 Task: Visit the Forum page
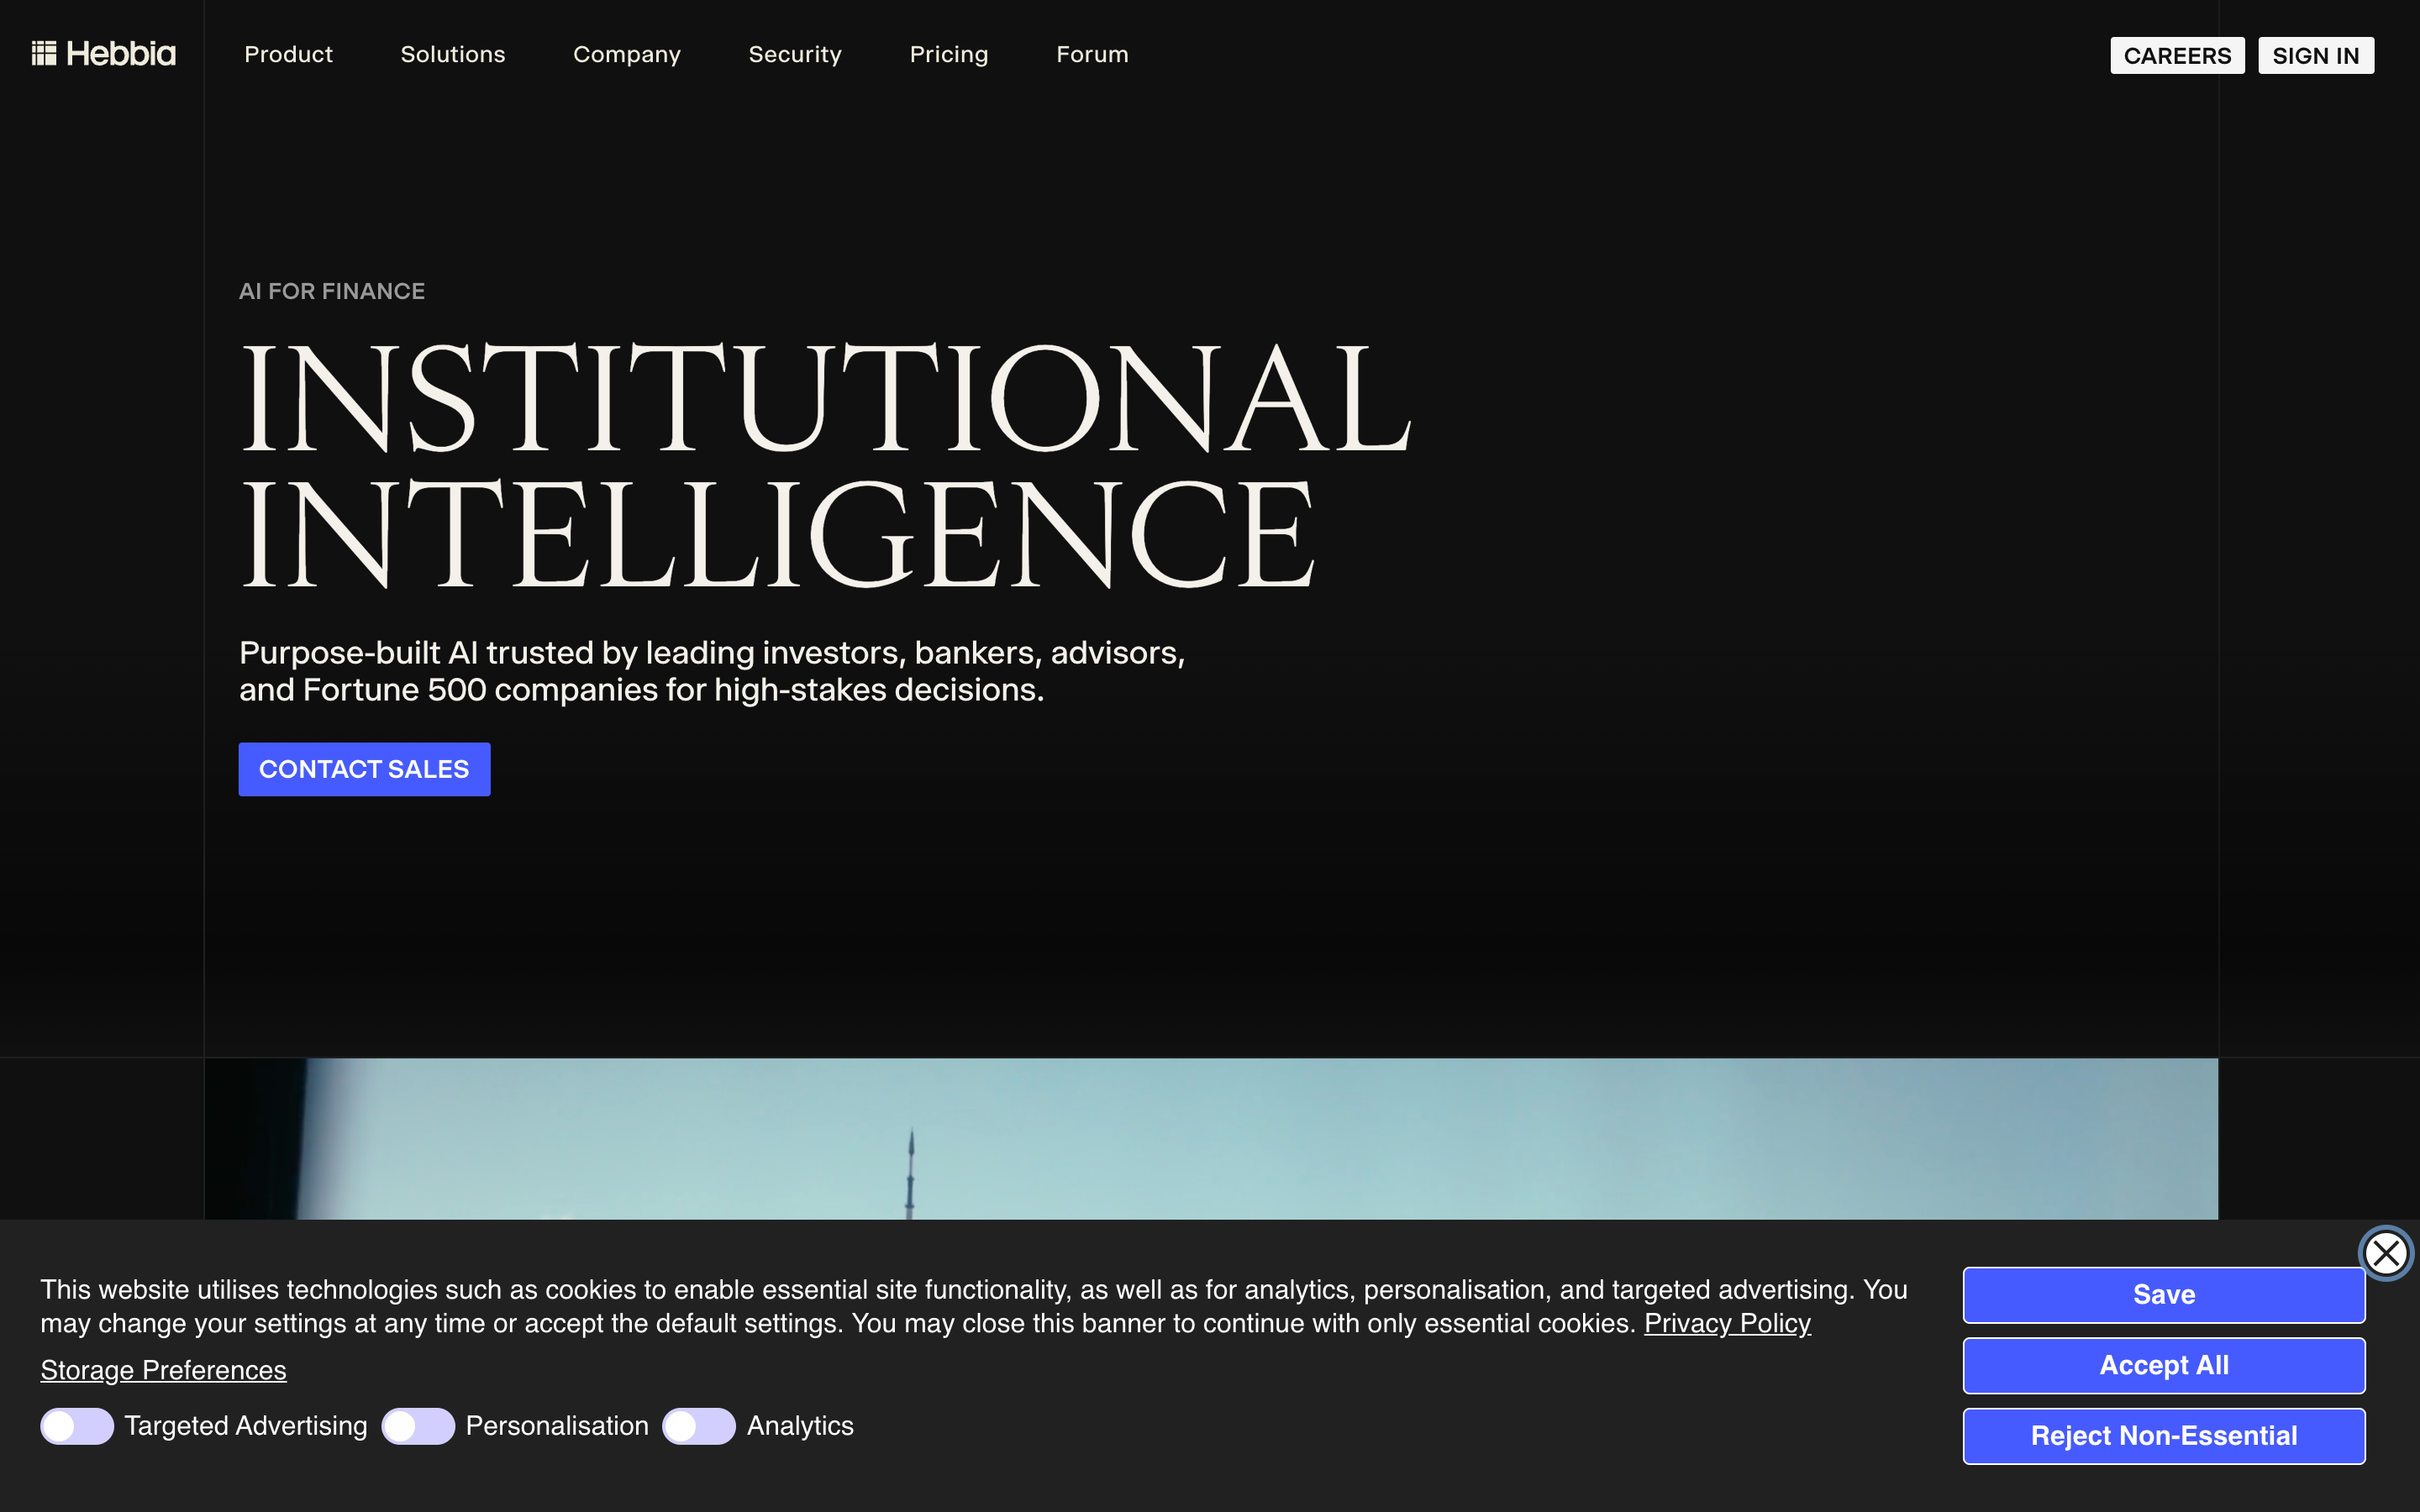click(1092, 54)
